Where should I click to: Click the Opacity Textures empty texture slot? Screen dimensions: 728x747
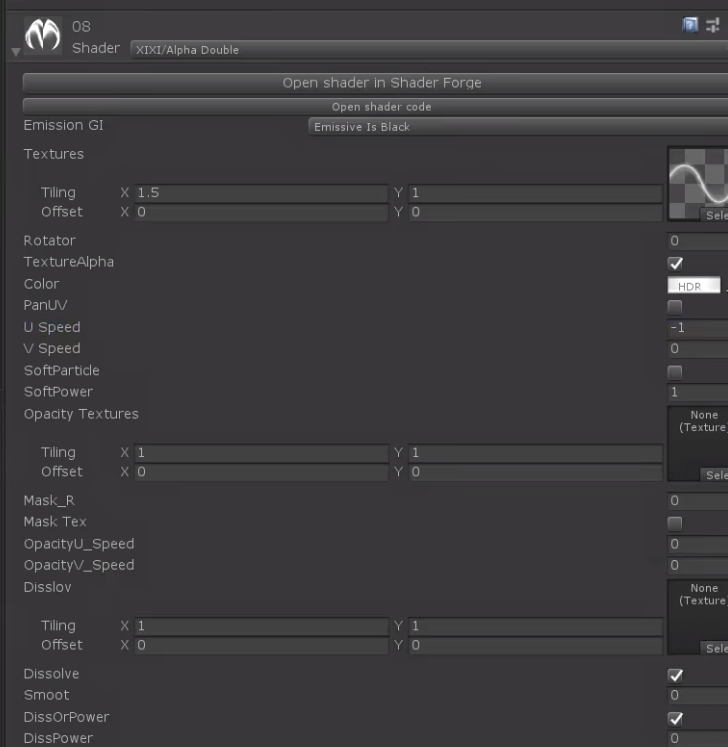[698, 444]
